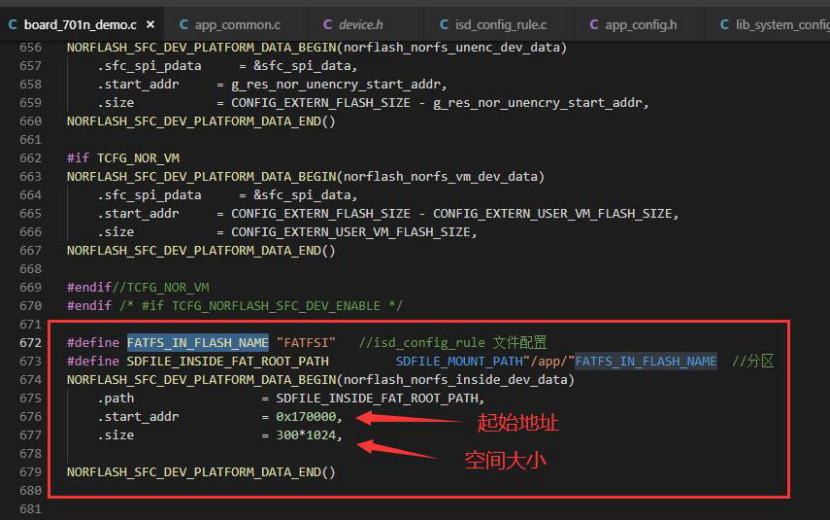Switch to the board_701n_demo.c tab

coord(80,24)
